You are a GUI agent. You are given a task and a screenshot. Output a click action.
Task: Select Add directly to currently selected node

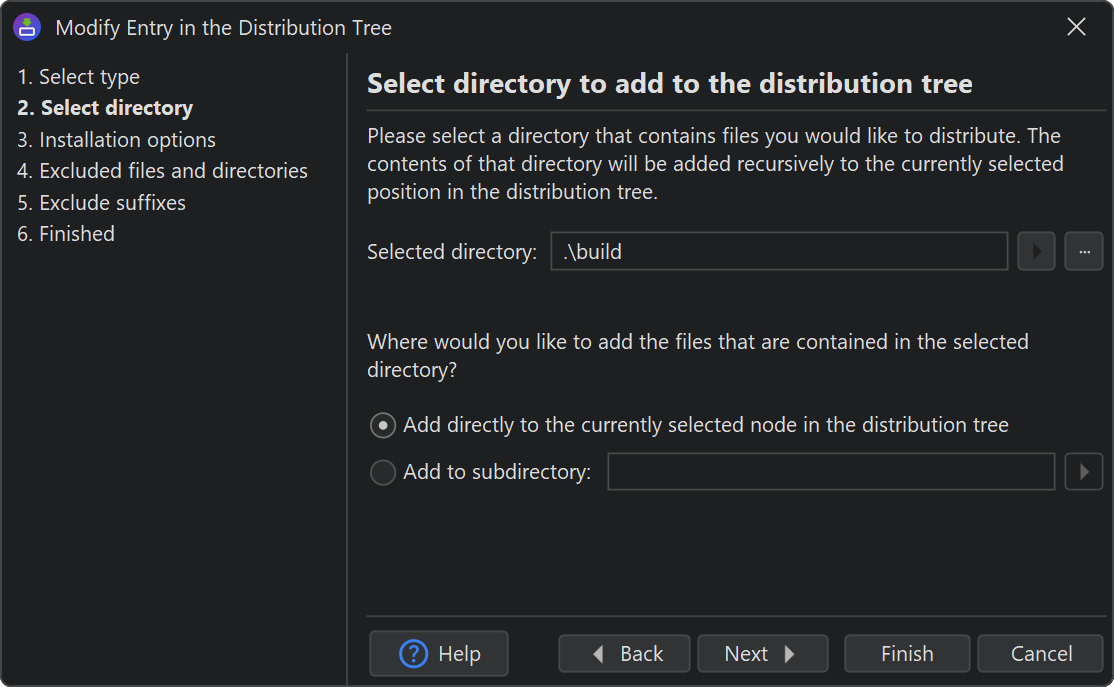point(383,426)
